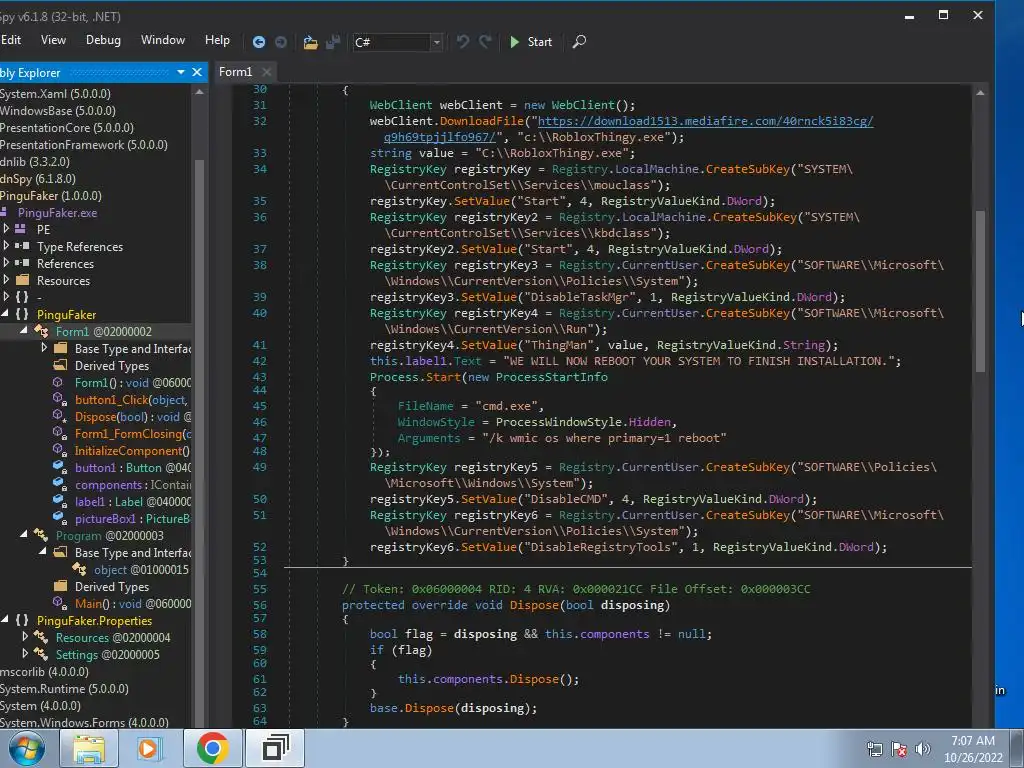Open Google Chrome from the taskbar

click(x=212, y=748)
